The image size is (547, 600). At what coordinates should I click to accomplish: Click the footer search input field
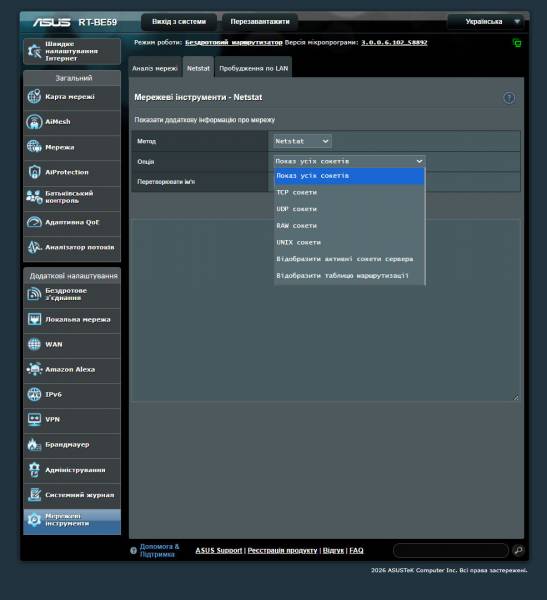(451, 550)
